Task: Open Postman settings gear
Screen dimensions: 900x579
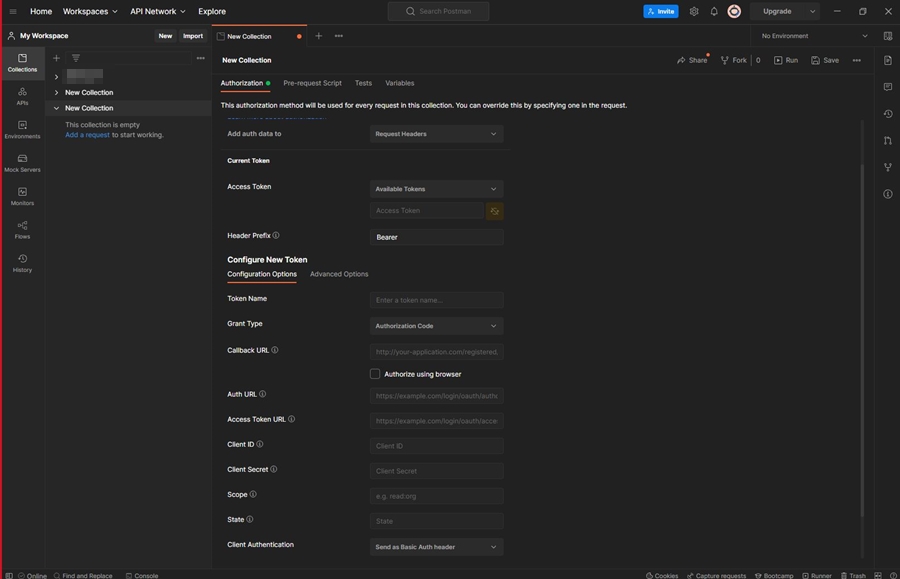Action: 694,11
